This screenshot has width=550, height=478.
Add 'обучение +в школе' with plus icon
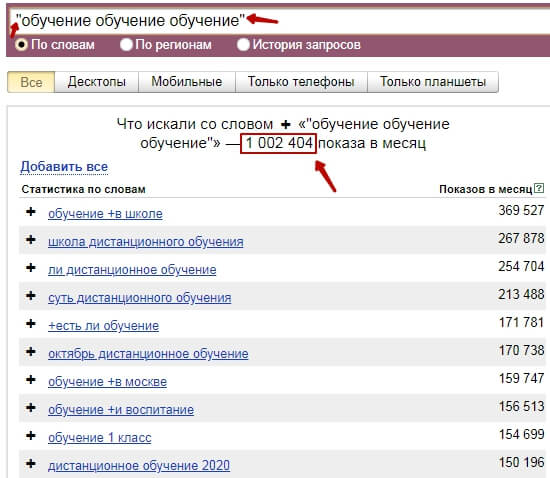(31, 211)
